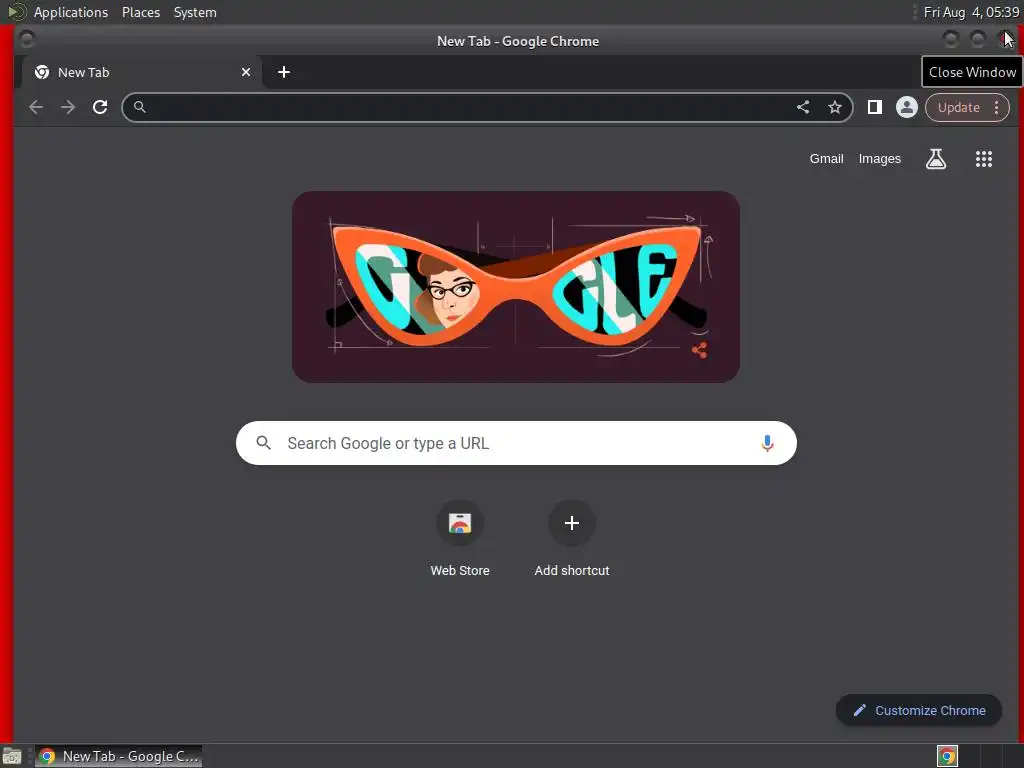This screenshot has width=1024, height=768.
Task: Click show desktop icon in bottom panel
Action: tap(11, 756)
